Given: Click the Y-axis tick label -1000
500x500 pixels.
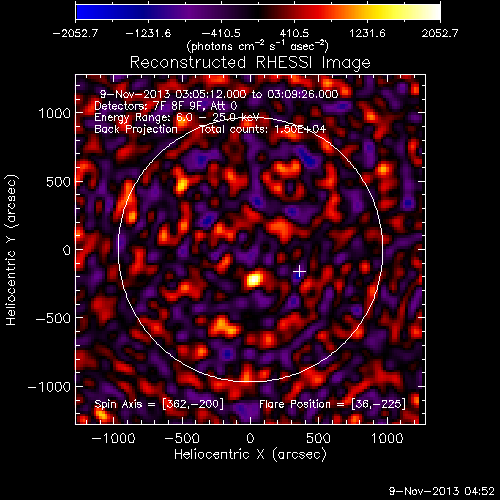Looking at the screenshot, I should coord(50,387).
